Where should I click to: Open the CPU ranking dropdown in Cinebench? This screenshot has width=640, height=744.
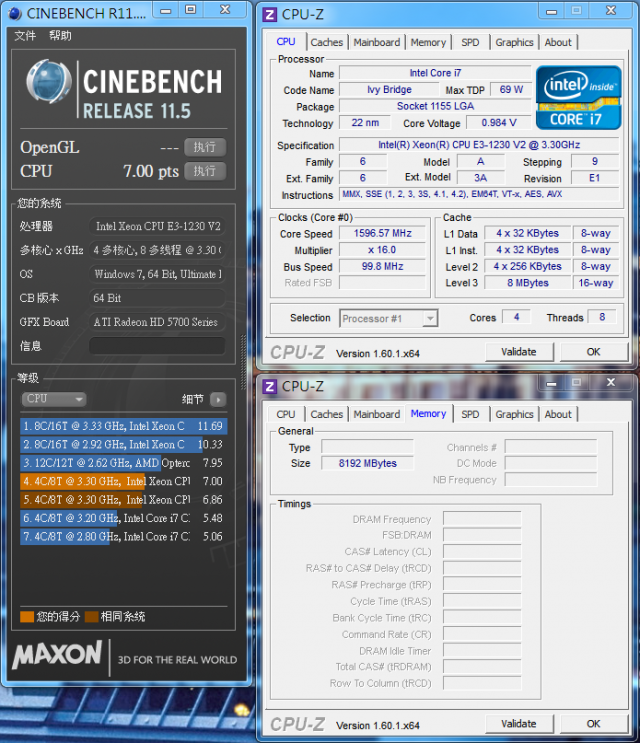click(x=54, y=399)
